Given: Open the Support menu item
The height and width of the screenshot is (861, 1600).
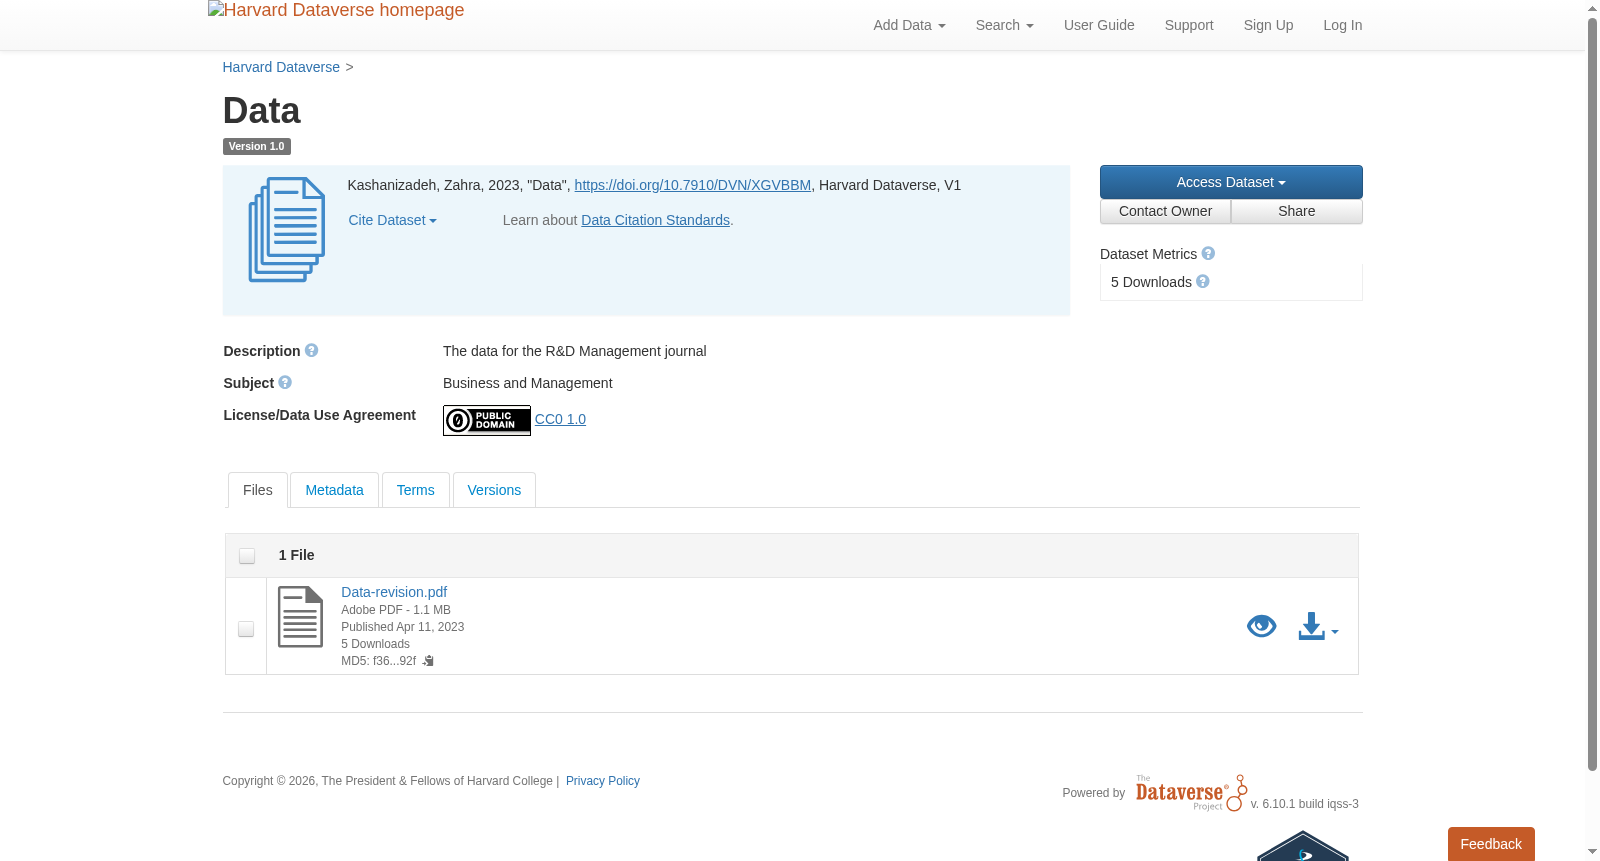Looking at the screenshot, I should 1189,25.
